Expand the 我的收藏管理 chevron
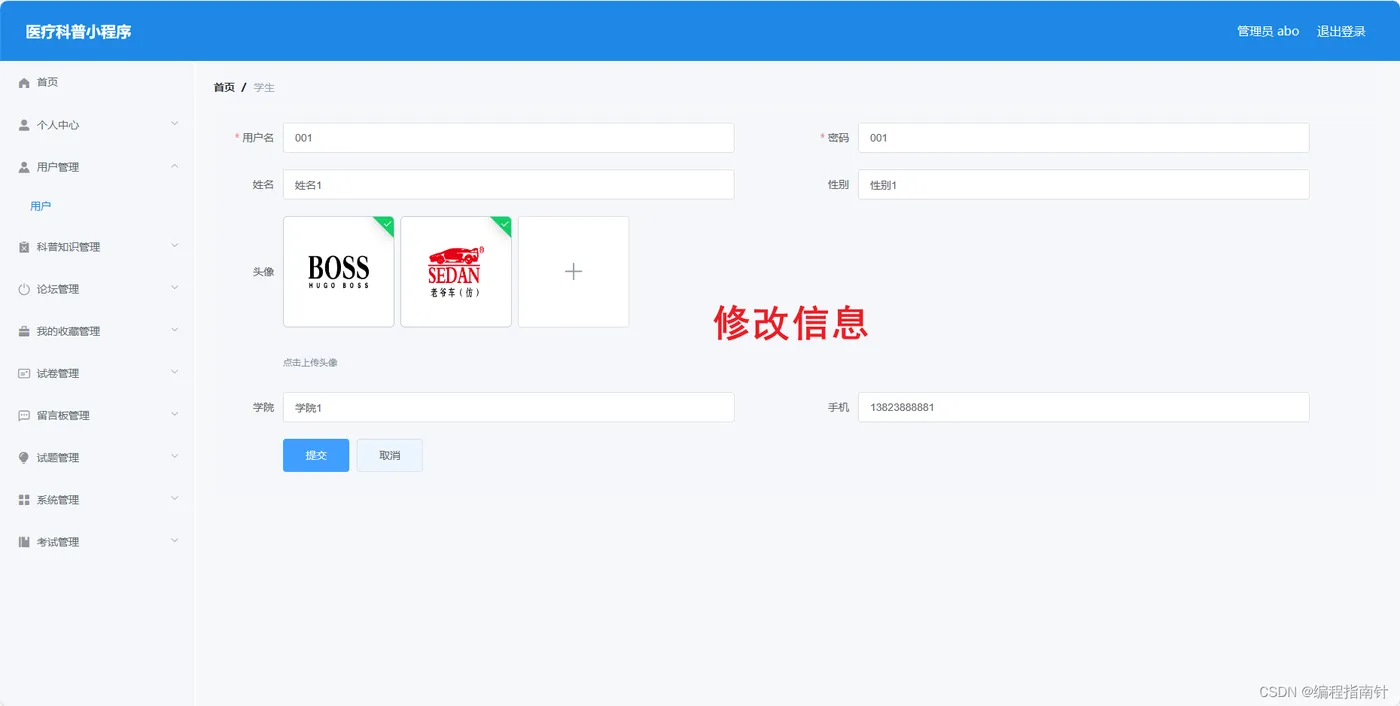The image size is (1400, 706). click(174, 330)
